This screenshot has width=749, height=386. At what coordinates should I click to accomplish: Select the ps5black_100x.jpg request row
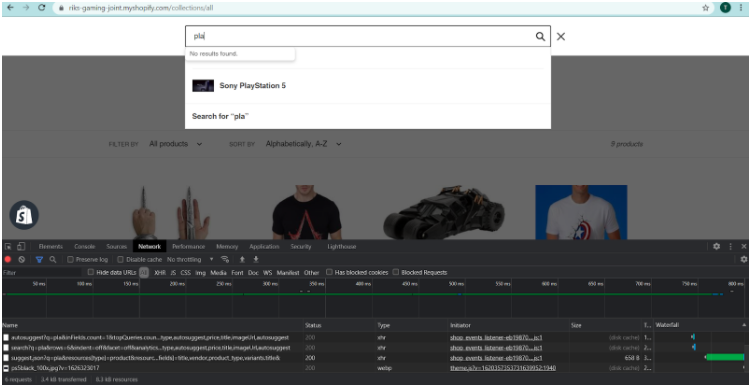pos(374,368)
